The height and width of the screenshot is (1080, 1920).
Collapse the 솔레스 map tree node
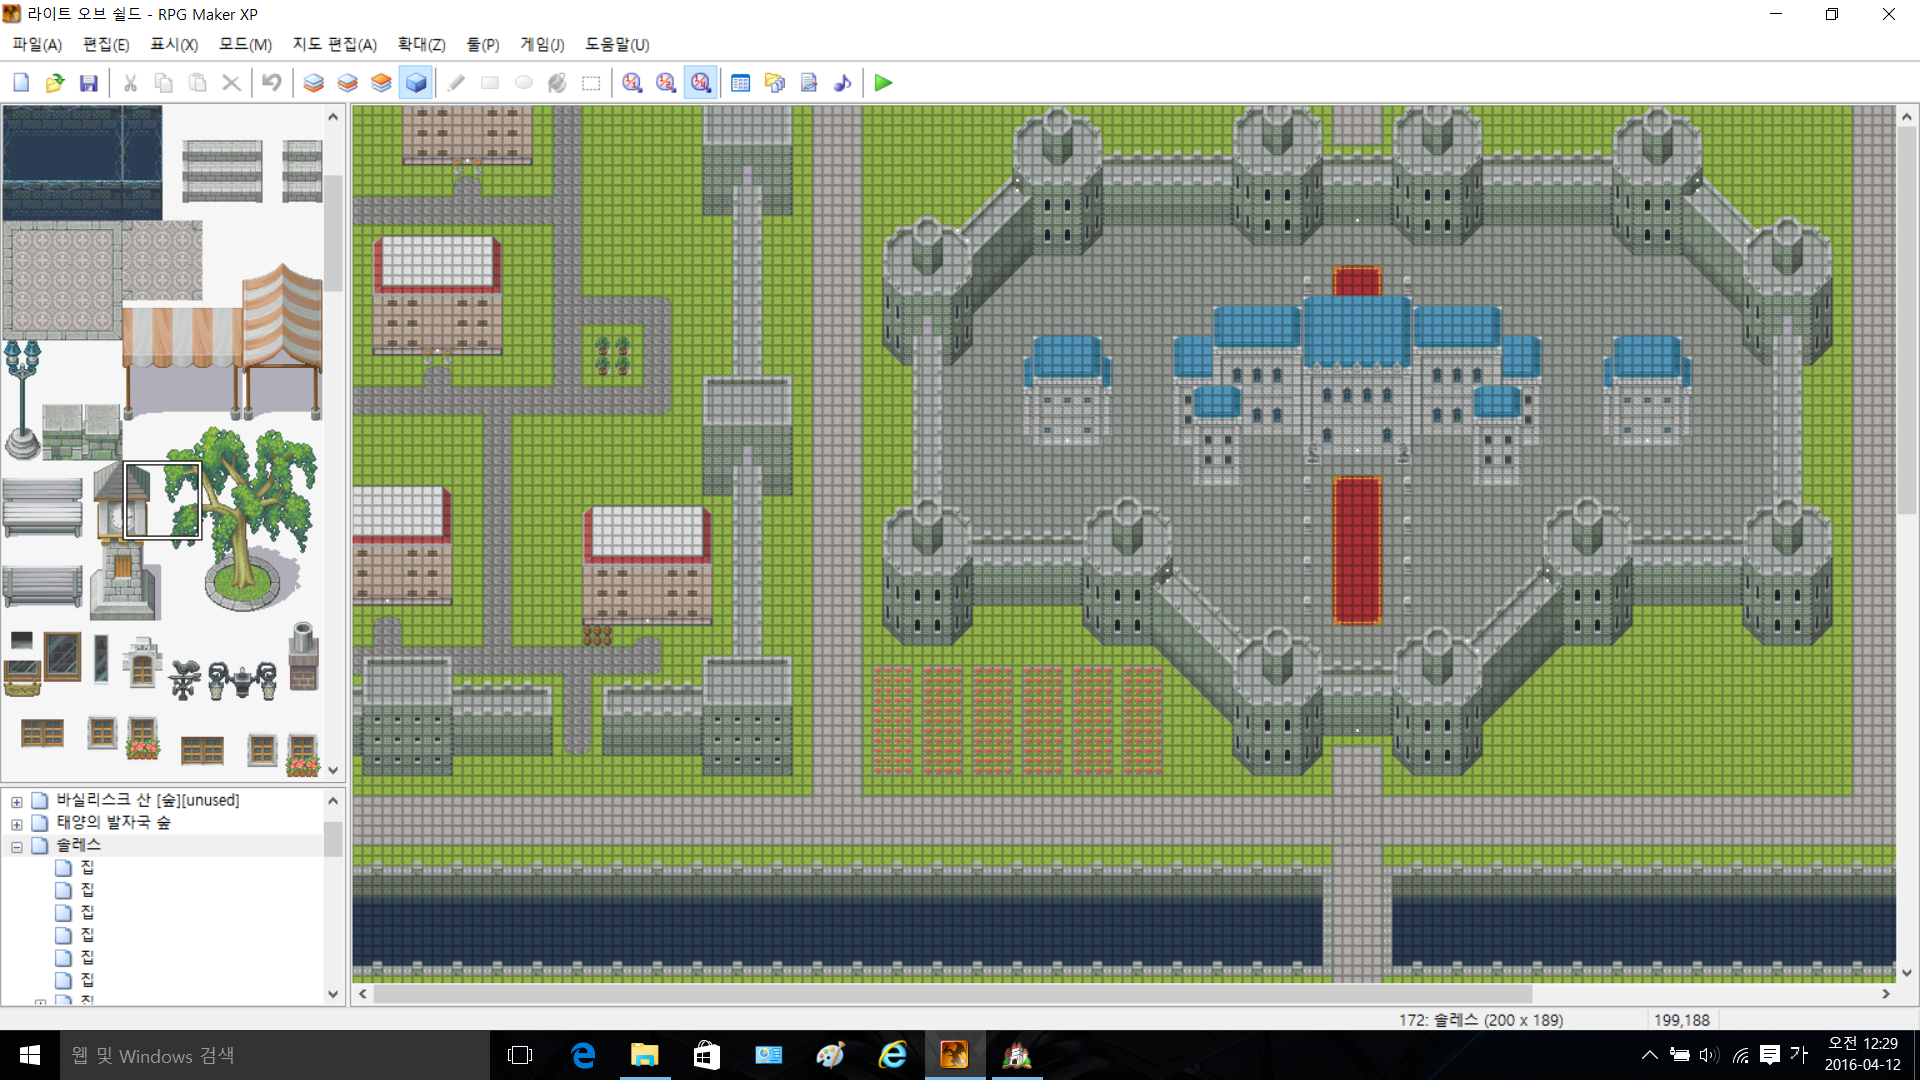pyautogui.click(x=17, y=847)
